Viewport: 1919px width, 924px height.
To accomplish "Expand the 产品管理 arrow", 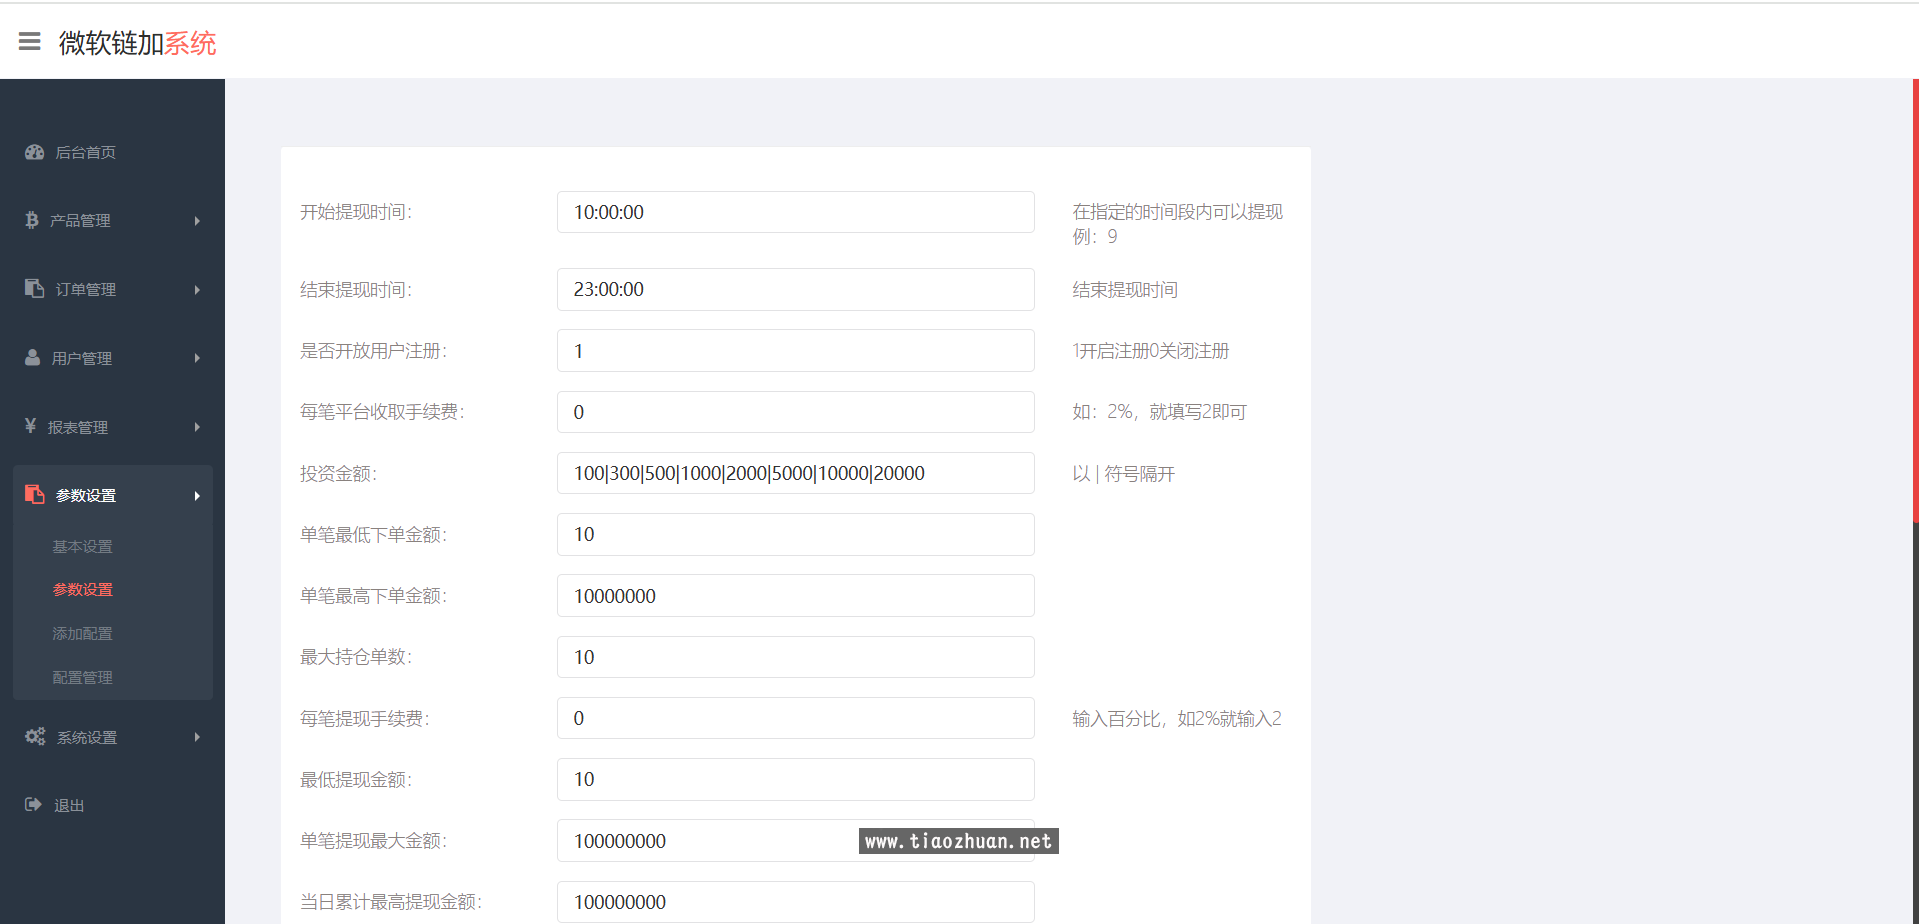I will click(197, 221).
